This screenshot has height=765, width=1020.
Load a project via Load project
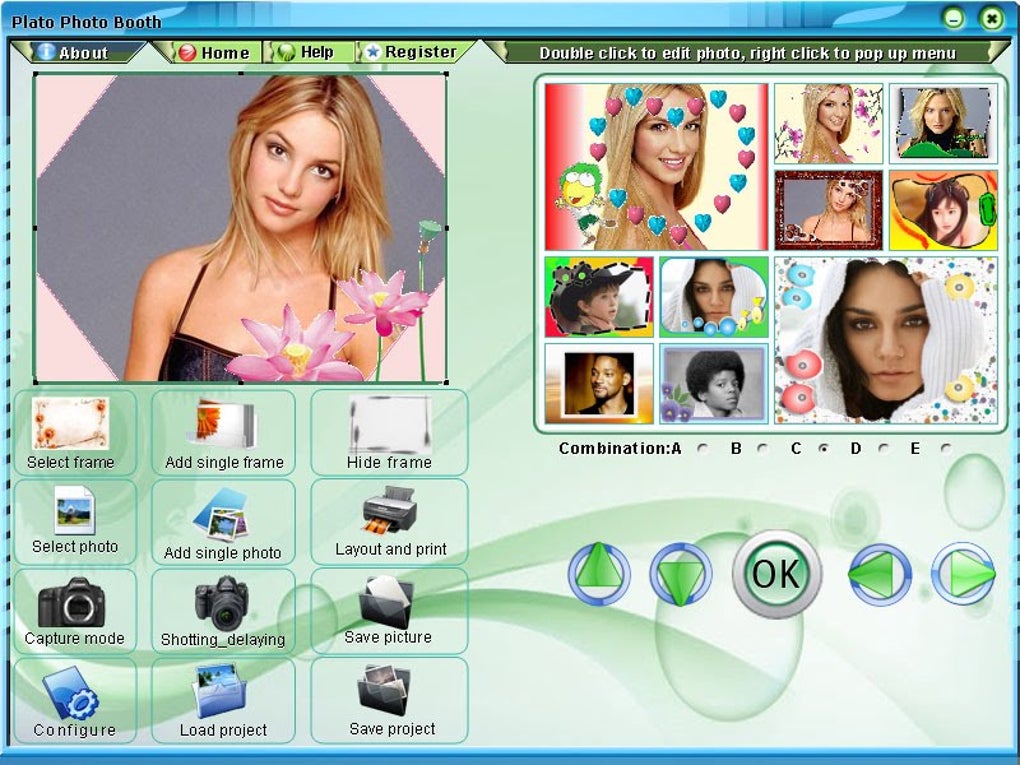click(x=223, y=701)
